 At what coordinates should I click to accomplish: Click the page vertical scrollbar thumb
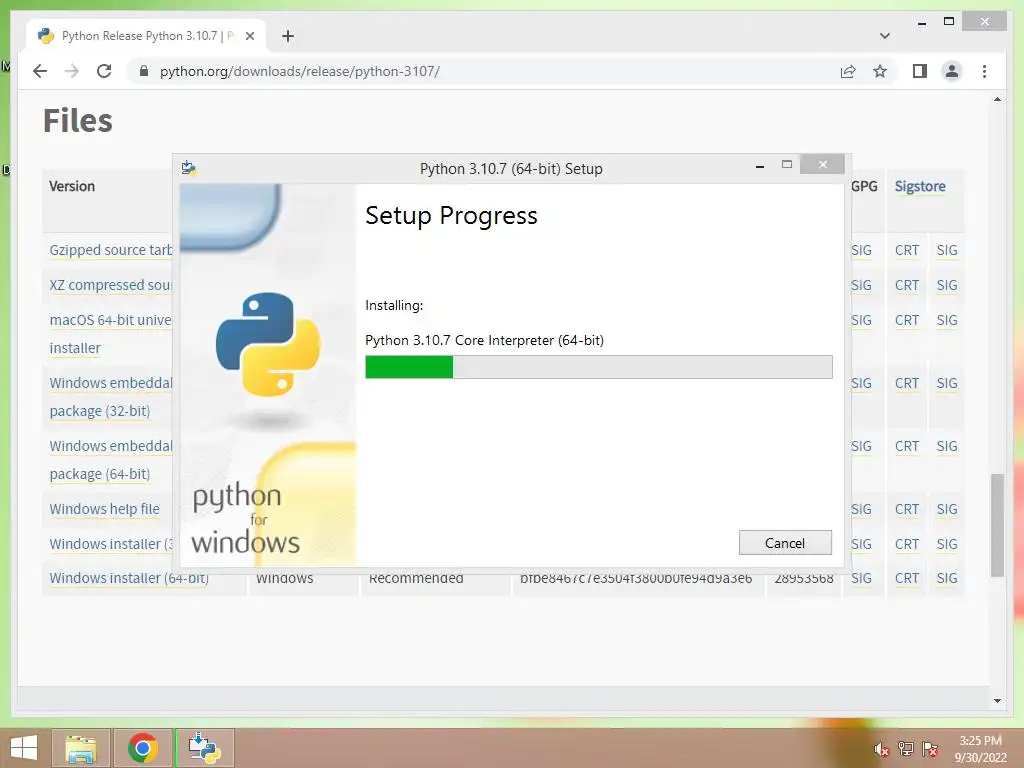pos(997,525)
